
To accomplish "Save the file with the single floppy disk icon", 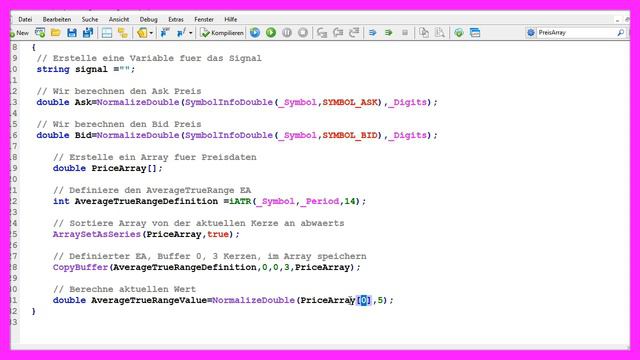I will point(72,33).
